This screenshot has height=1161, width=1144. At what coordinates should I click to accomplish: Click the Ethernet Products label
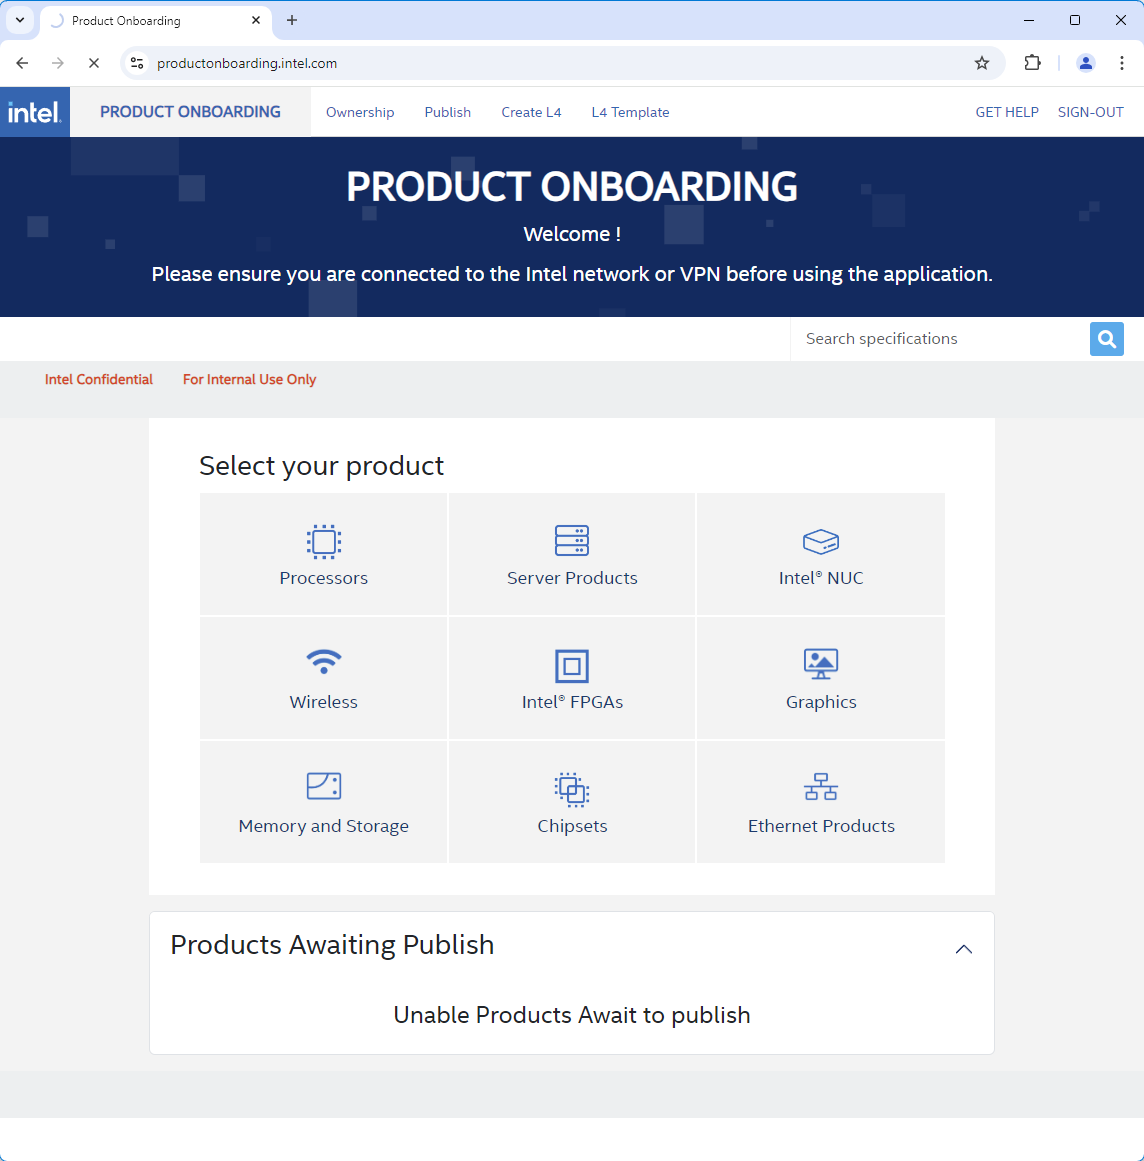click(820, 826)
